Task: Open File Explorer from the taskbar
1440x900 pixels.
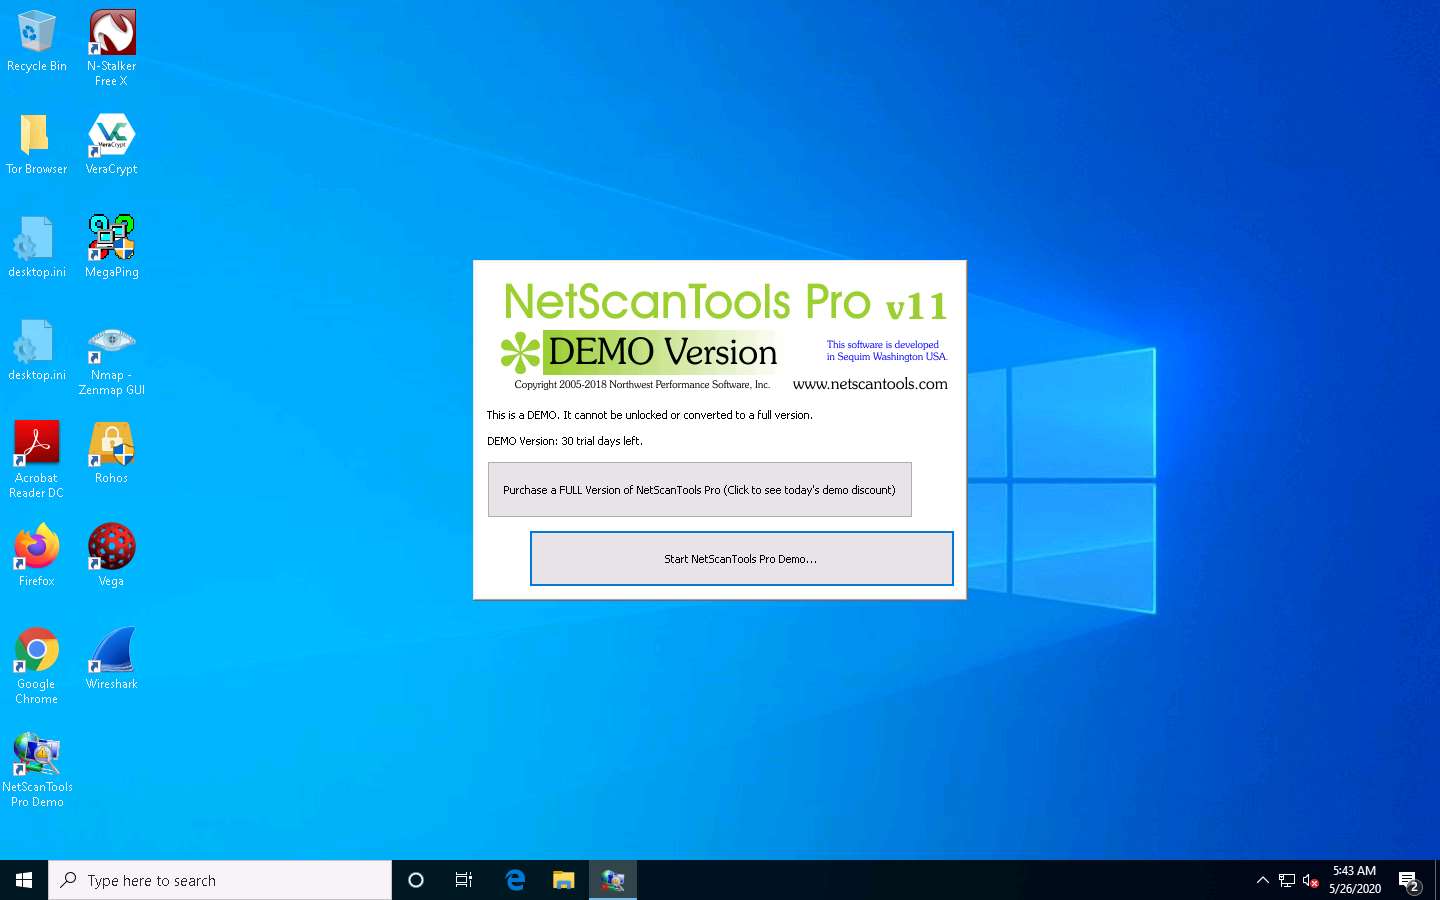Action: click(564, 880)
